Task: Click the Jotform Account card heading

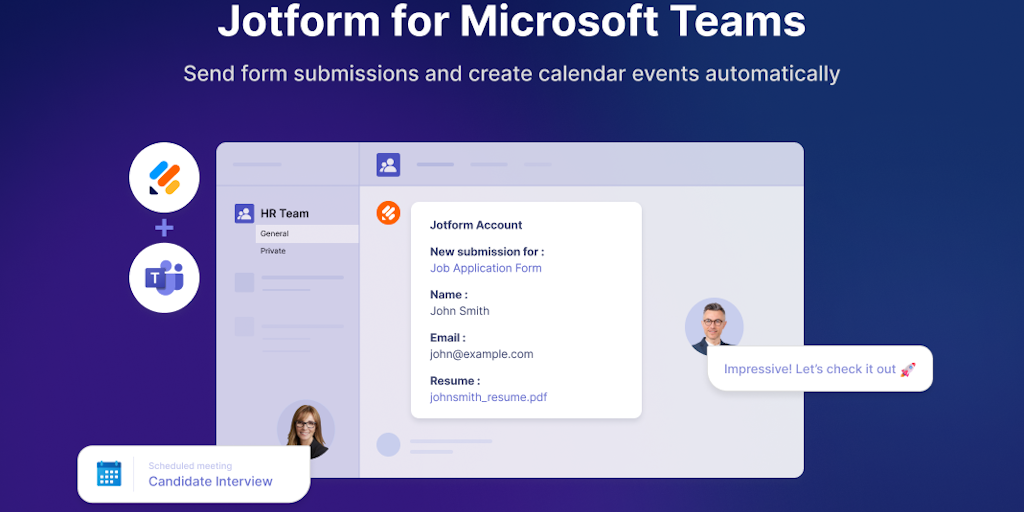Action: (x=476, y=225)
